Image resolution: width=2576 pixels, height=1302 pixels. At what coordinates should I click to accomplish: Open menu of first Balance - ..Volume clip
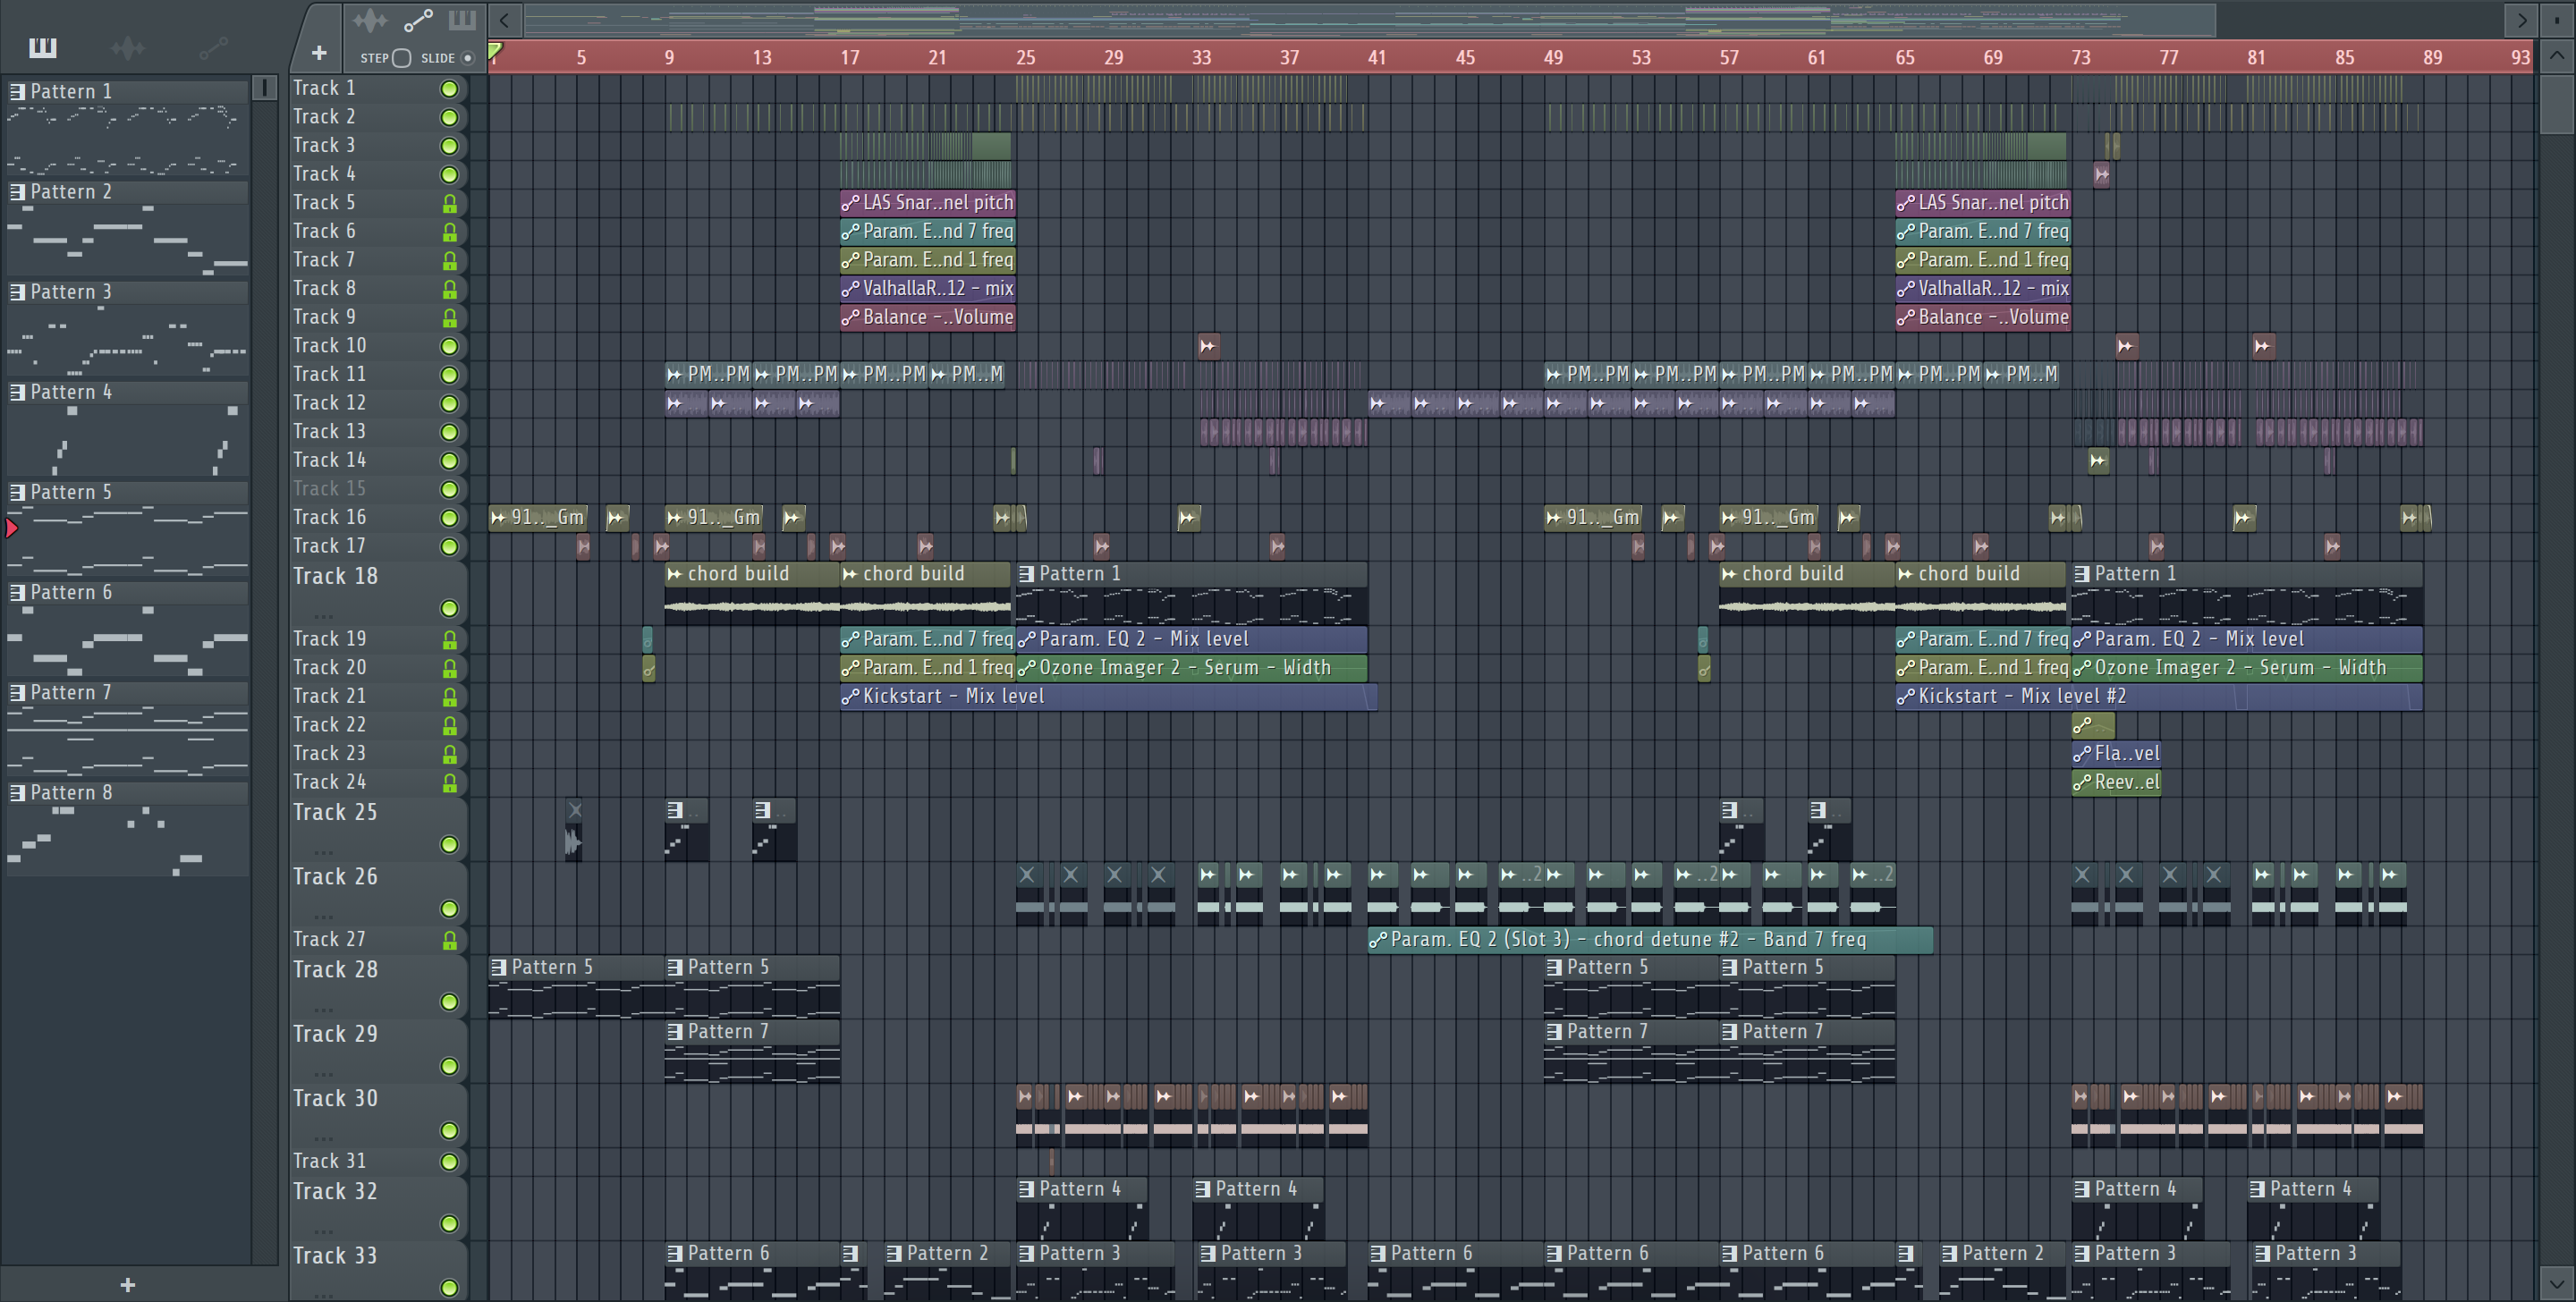[x=850, y=318]
